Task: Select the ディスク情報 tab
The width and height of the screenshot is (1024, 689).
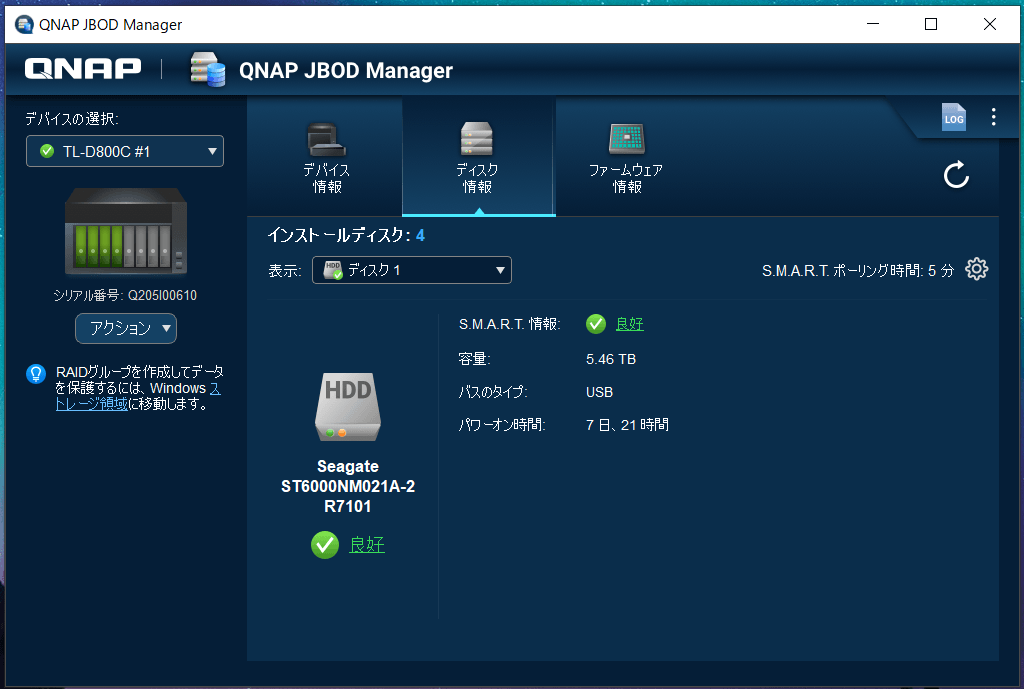Action: (478, 157)
